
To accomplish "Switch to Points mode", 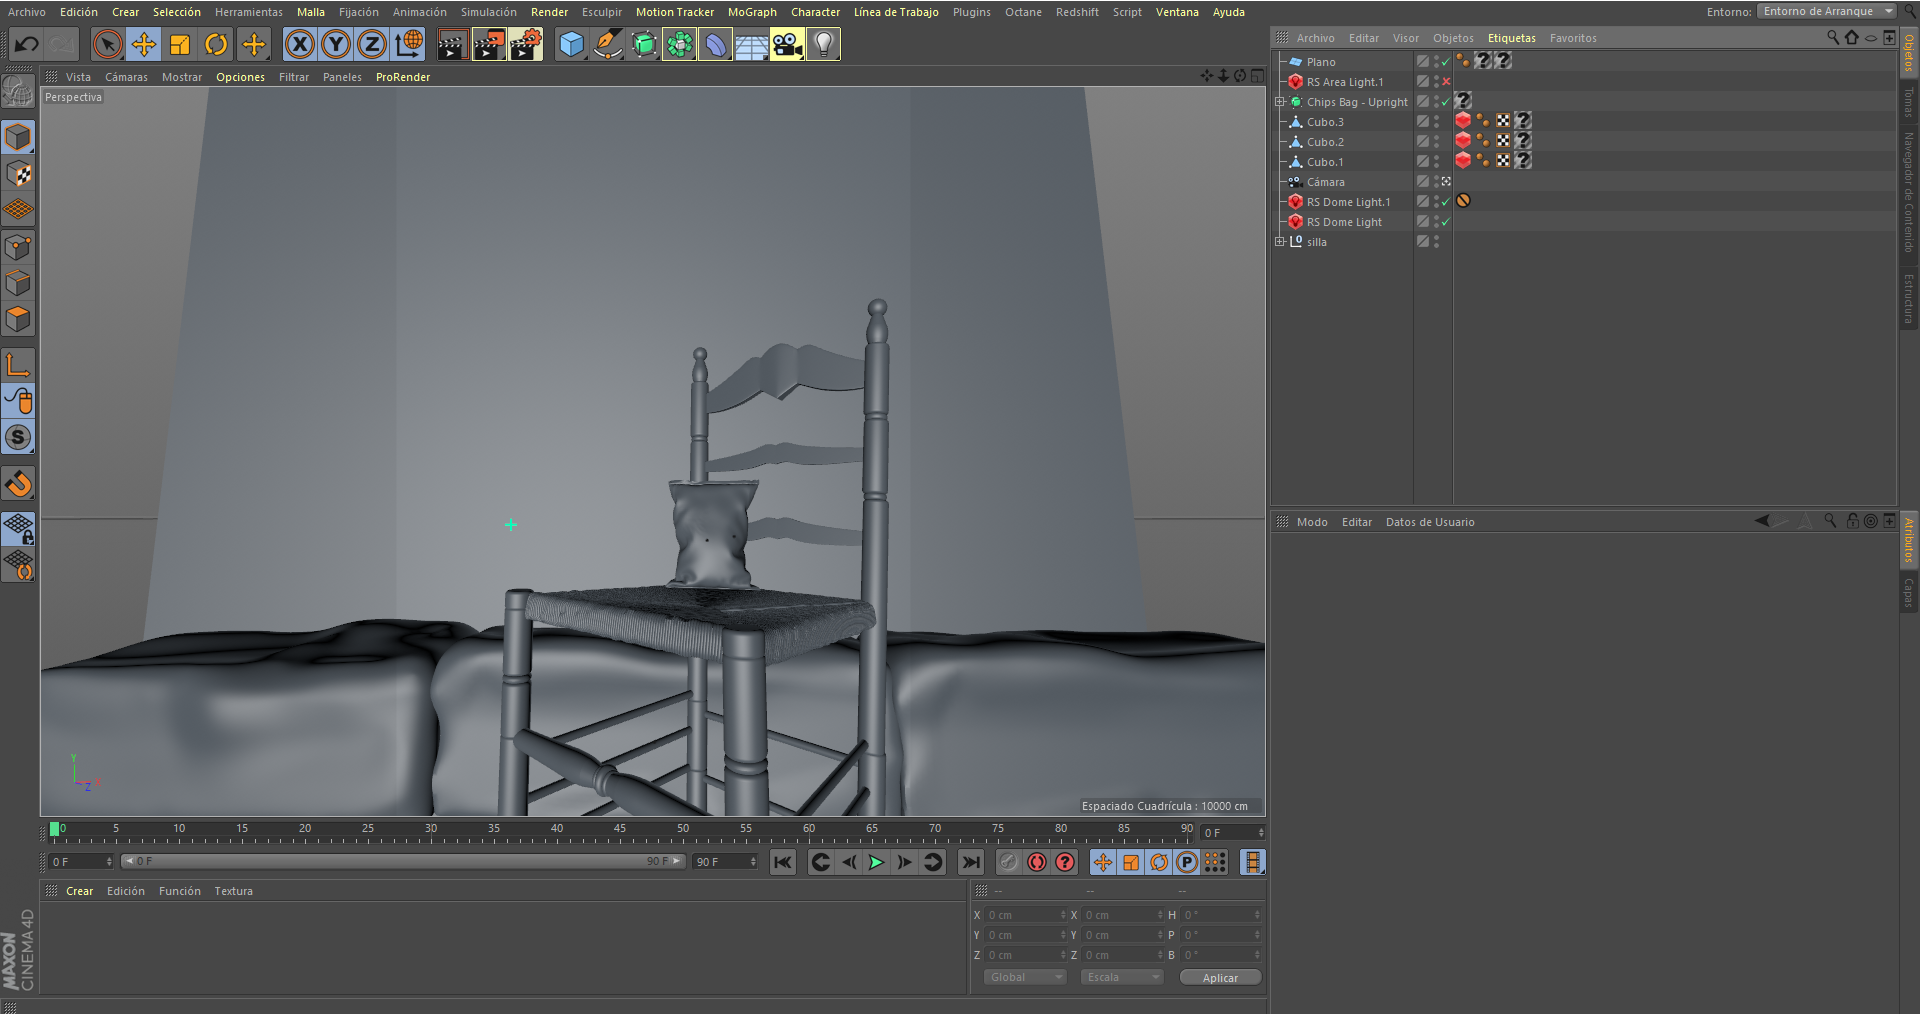I will coord(18,247).
